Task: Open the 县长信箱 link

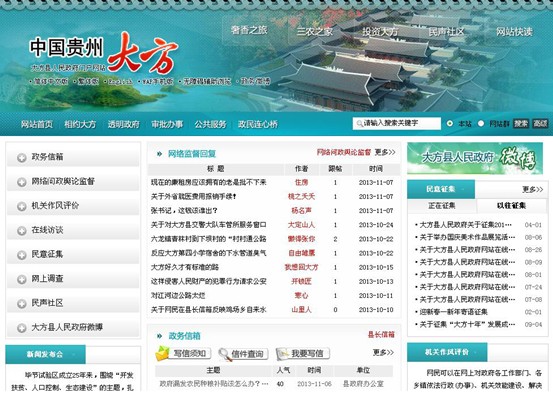Action: coord(381,335)
